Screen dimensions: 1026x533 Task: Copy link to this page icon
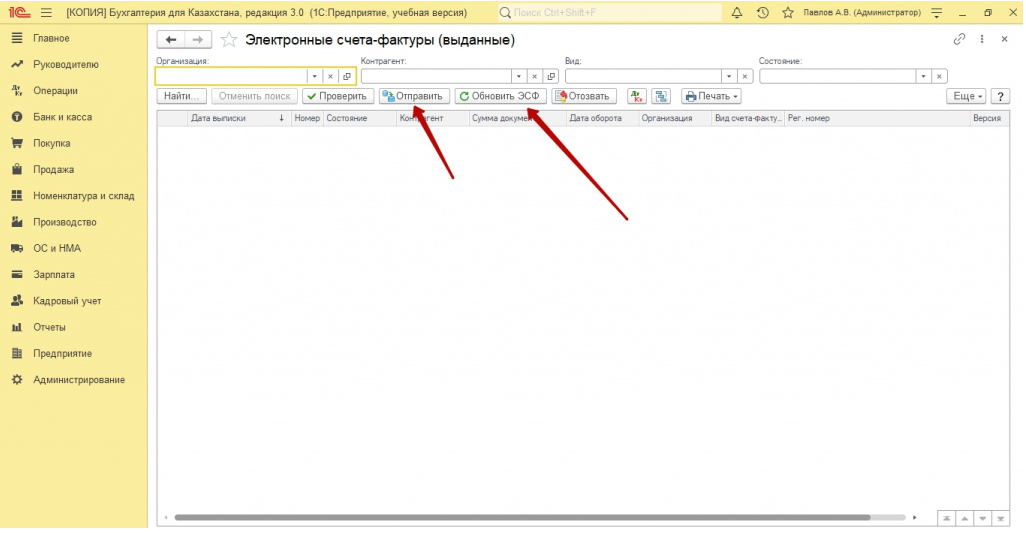tap(959, 39)
